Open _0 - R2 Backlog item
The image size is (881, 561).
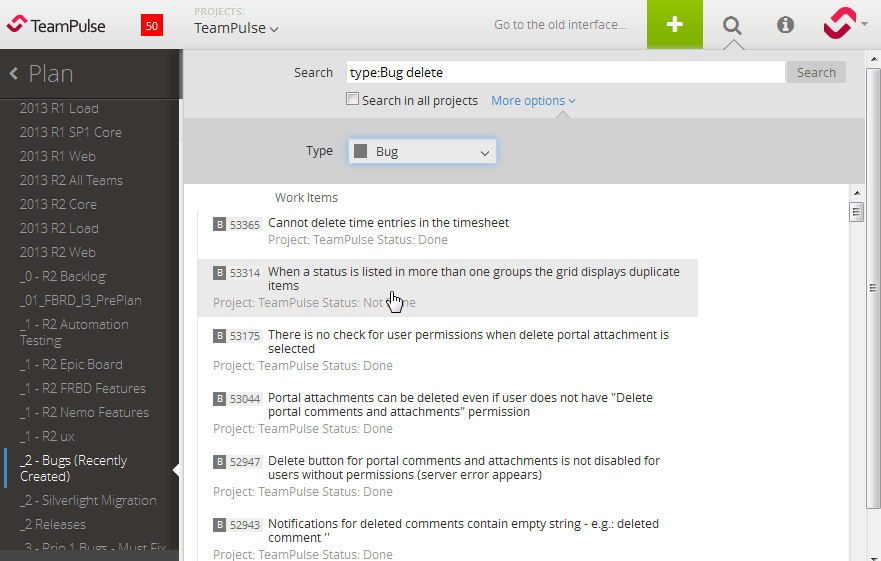point(63,277)
